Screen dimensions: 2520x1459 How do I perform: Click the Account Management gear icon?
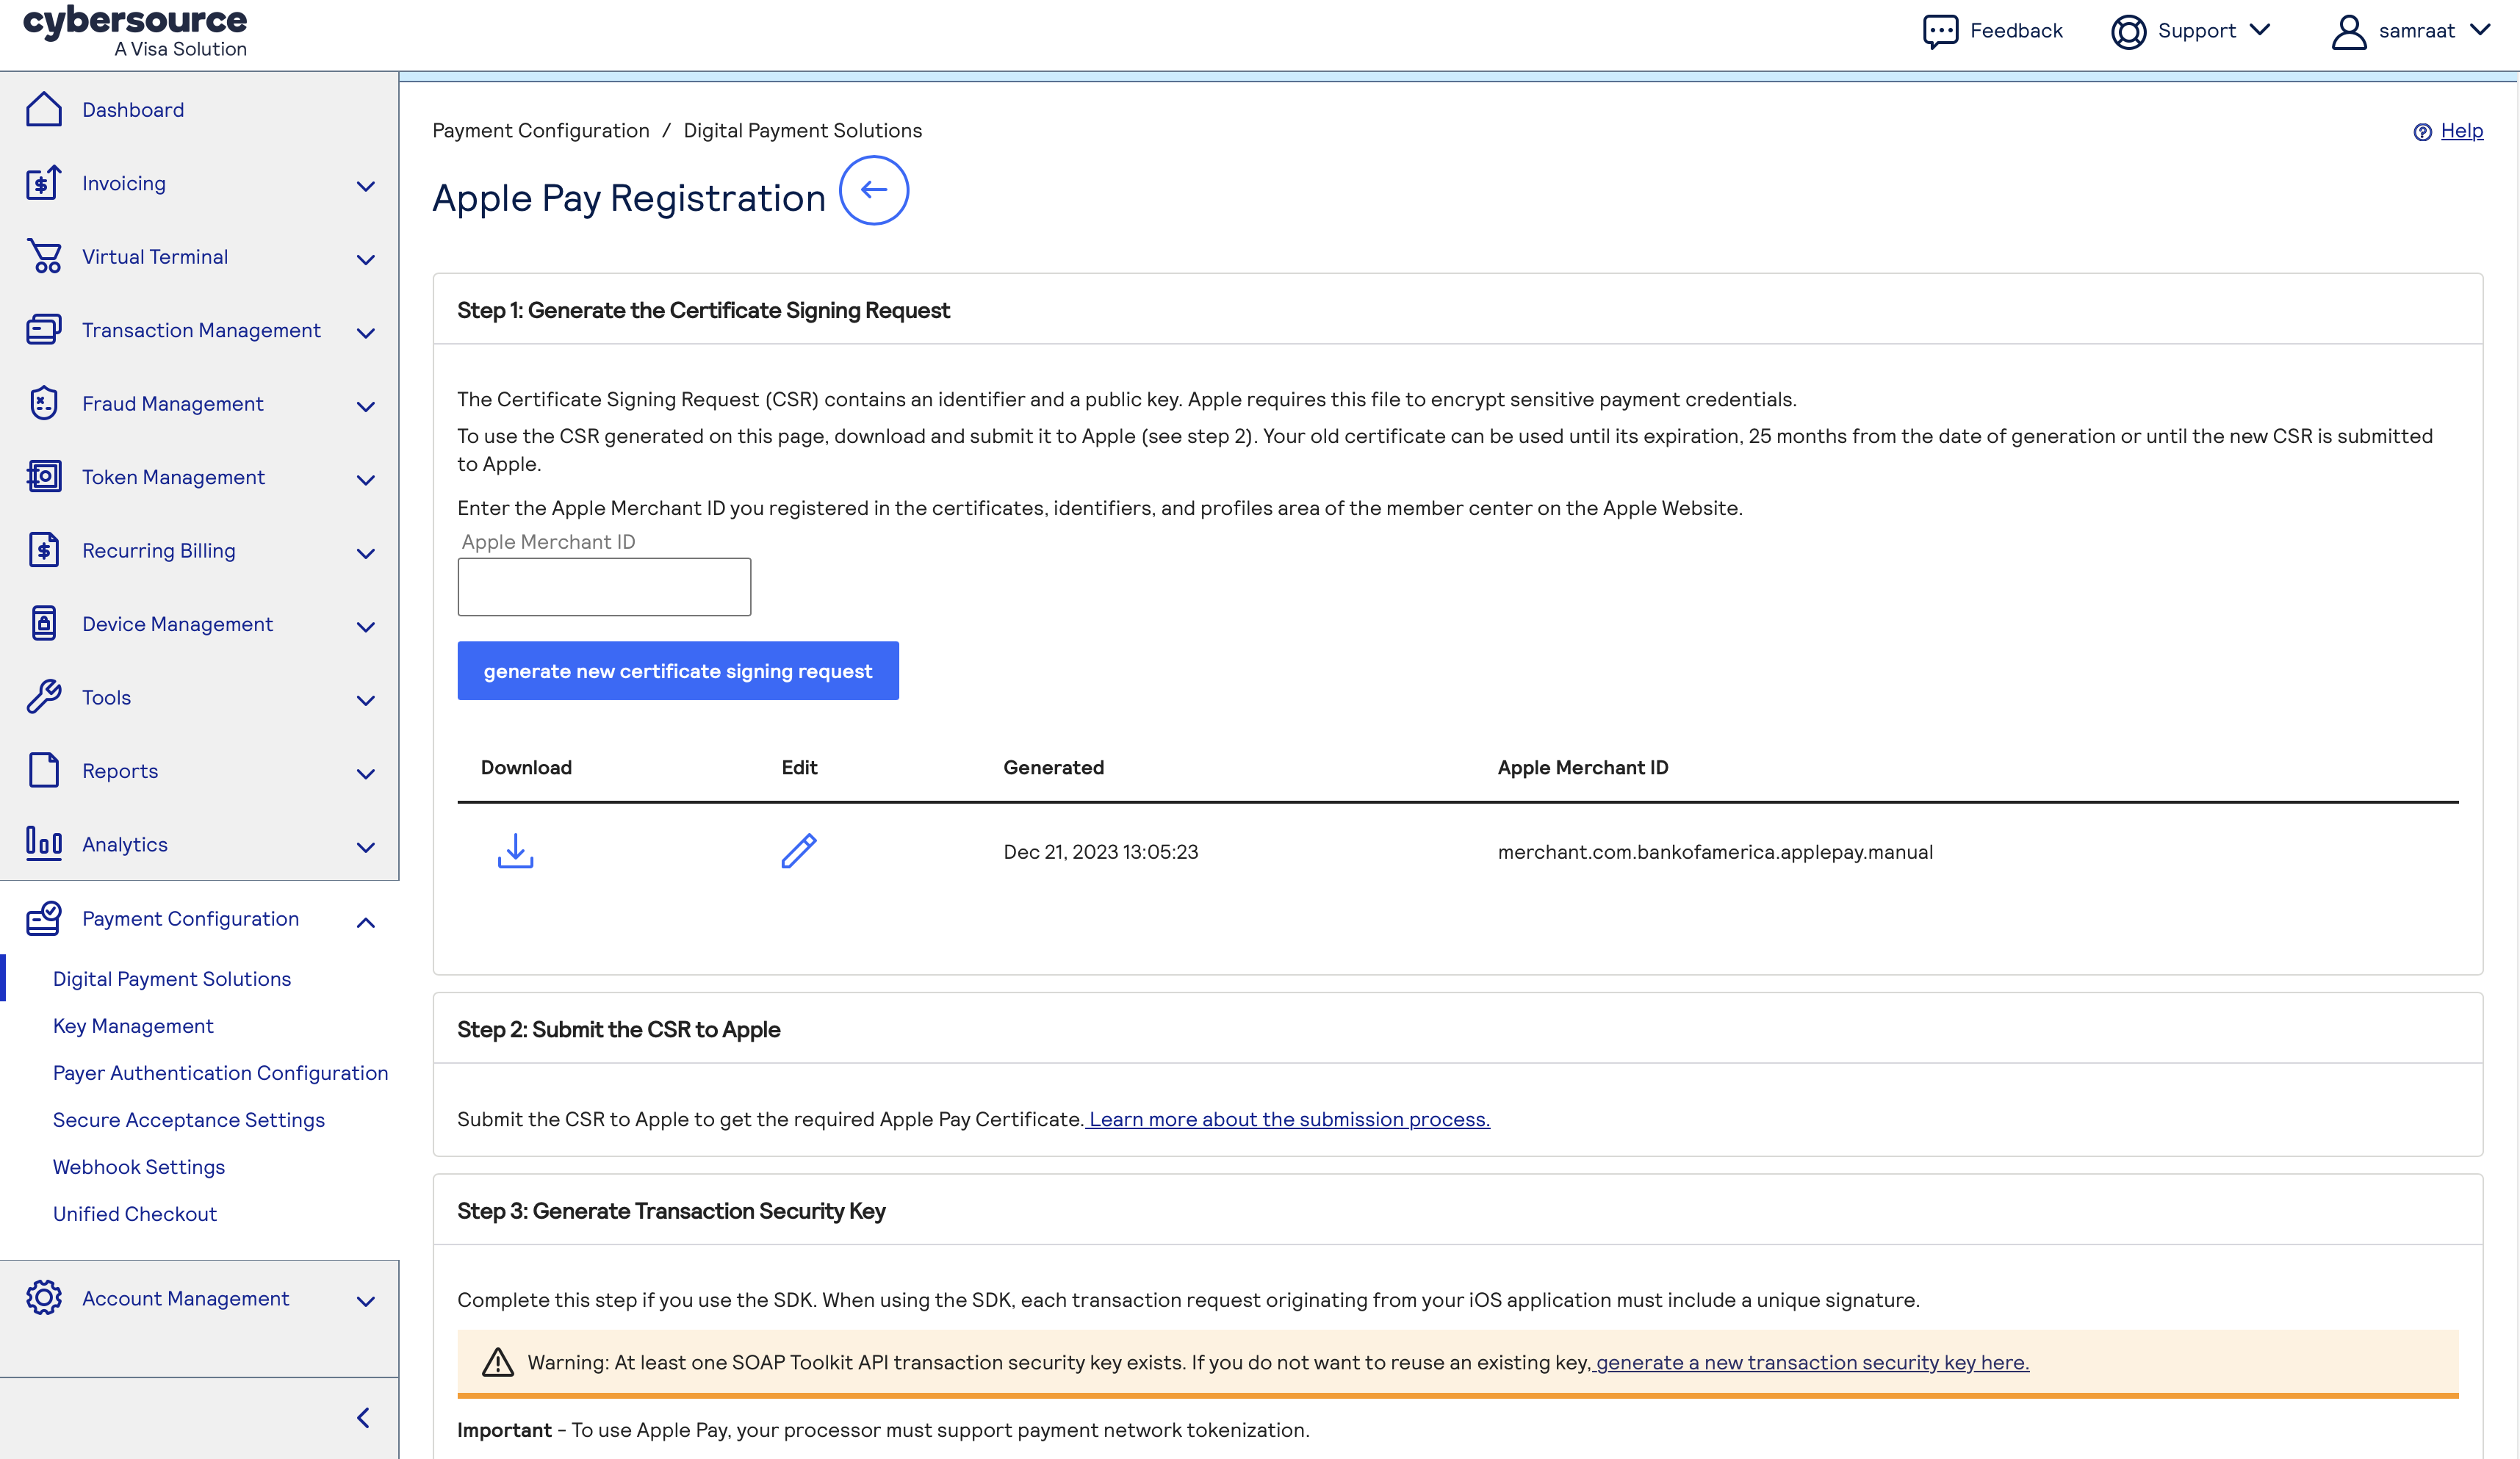[43, 1297]
